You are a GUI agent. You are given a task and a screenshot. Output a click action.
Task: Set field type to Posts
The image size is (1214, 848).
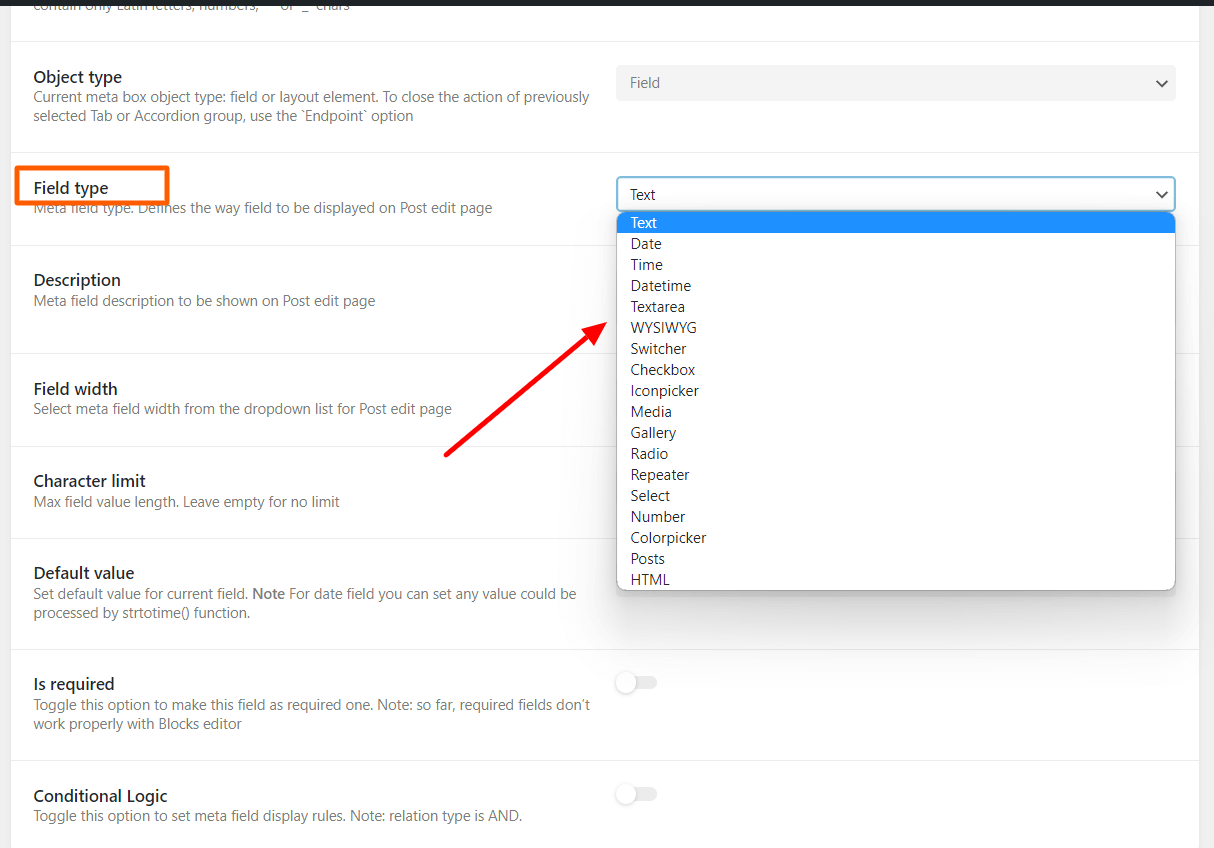pyautogui.click(x=895, y=559)
